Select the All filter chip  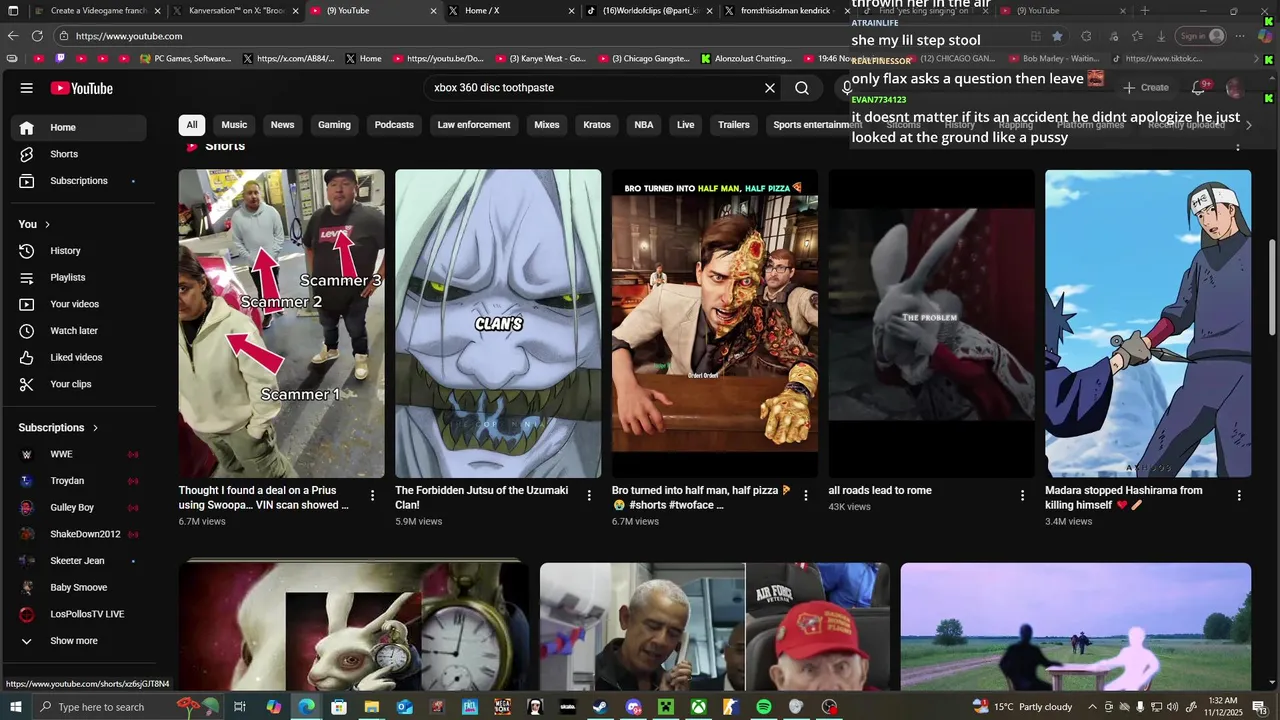coord(192,125)
